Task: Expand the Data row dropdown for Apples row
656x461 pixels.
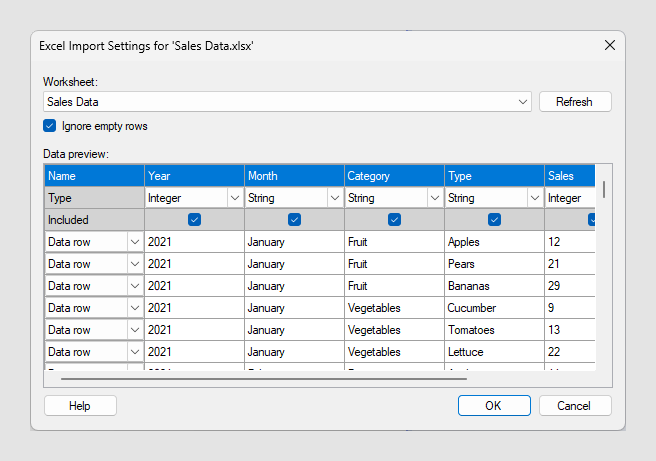Action: (x=134, y=242)
